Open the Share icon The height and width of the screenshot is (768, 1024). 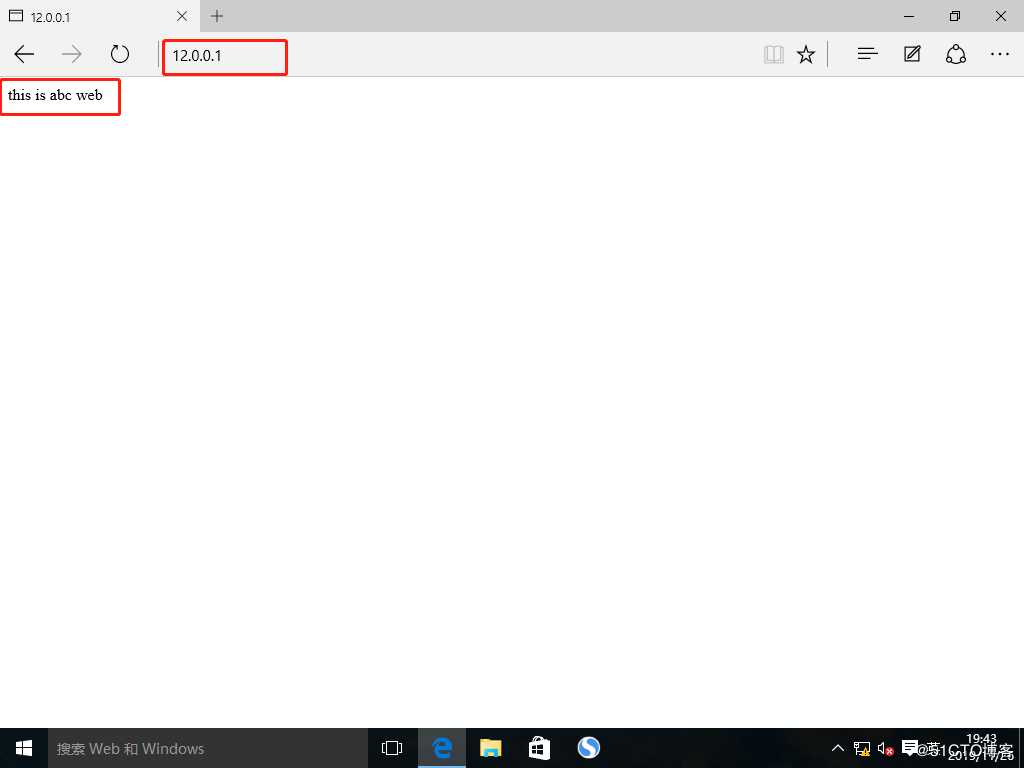pyautogui.click(x=956, y=54)
